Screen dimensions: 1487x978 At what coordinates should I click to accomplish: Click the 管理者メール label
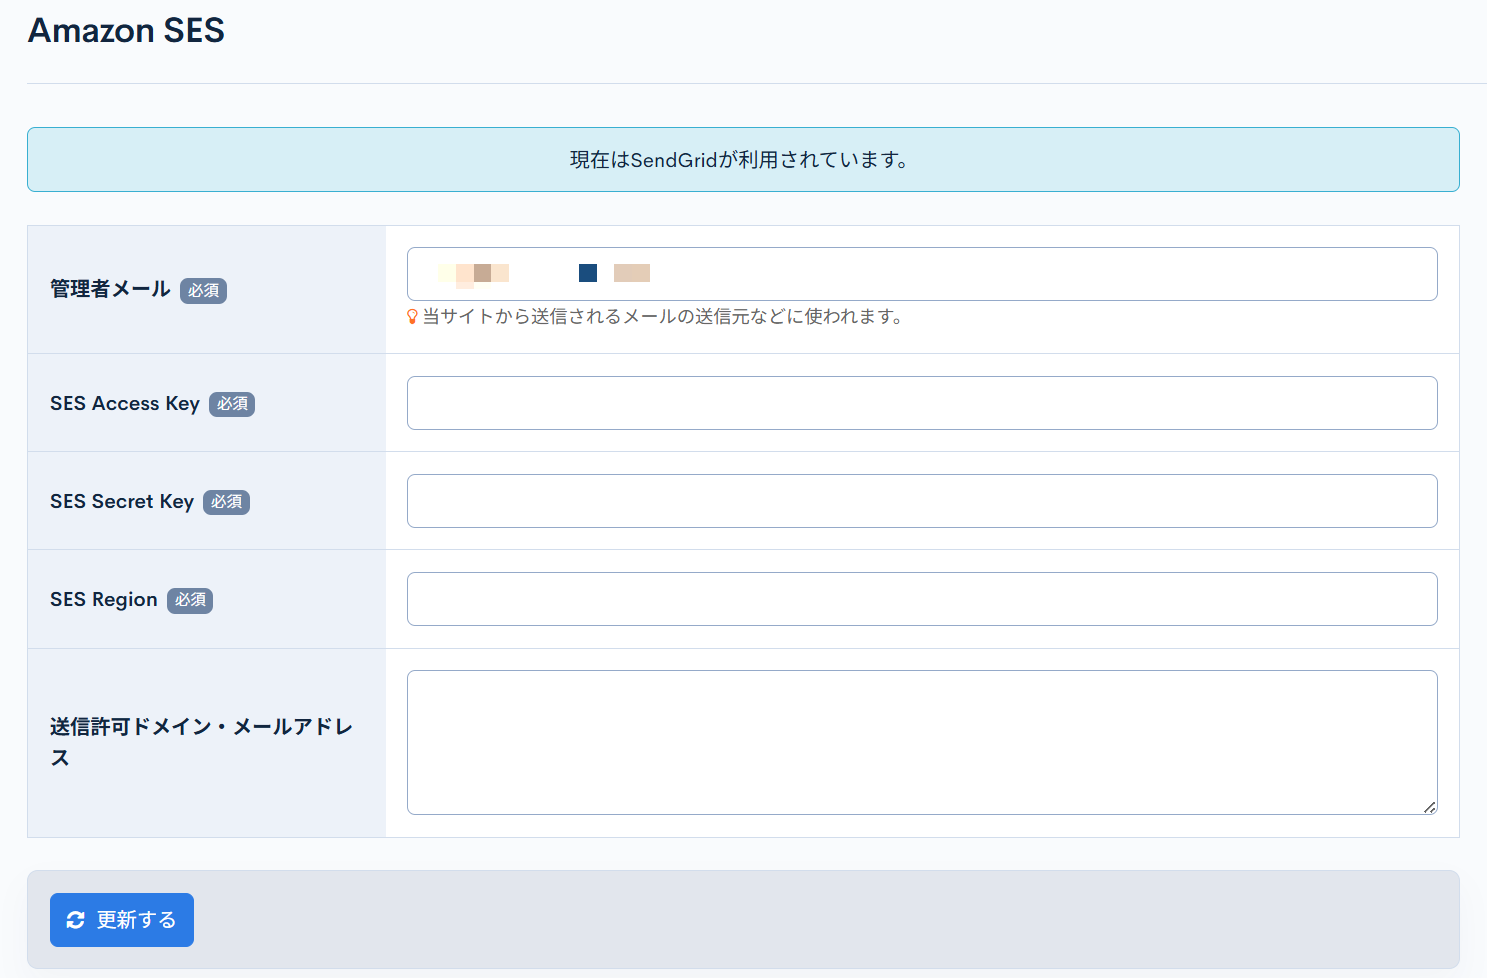click(110, 289)
